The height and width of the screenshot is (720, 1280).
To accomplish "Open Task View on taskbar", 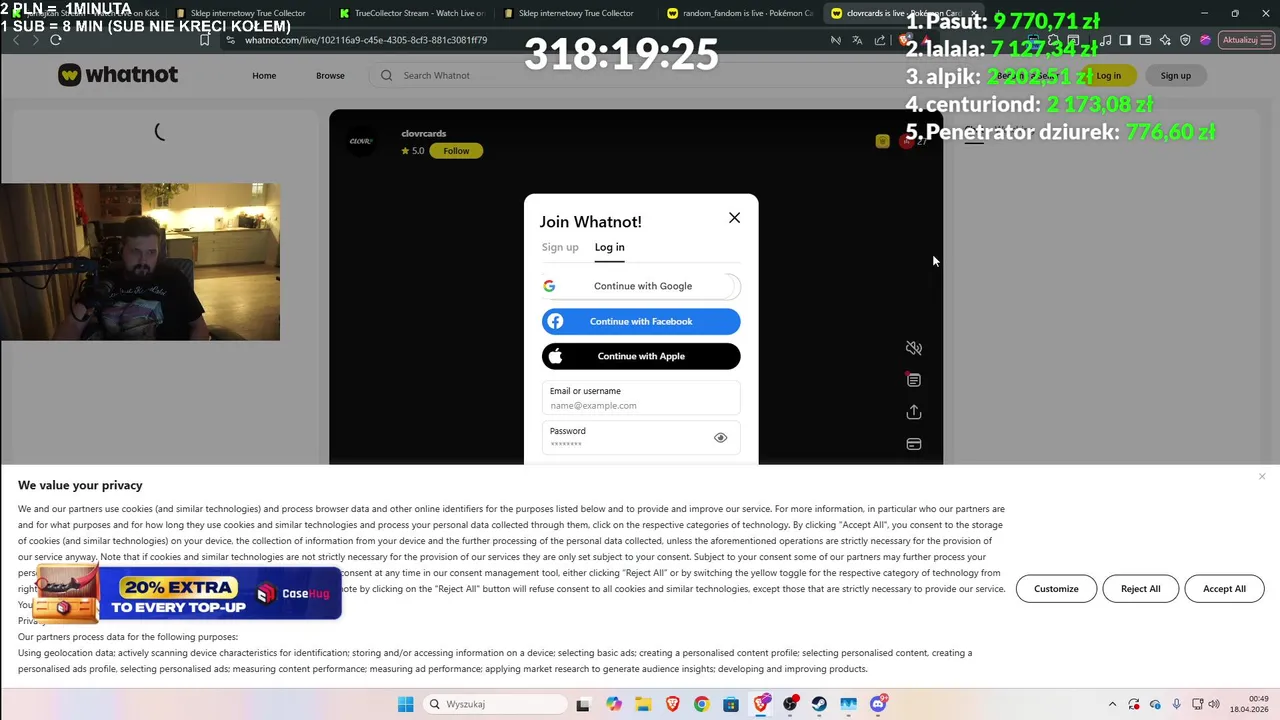I will coord(583,704).
